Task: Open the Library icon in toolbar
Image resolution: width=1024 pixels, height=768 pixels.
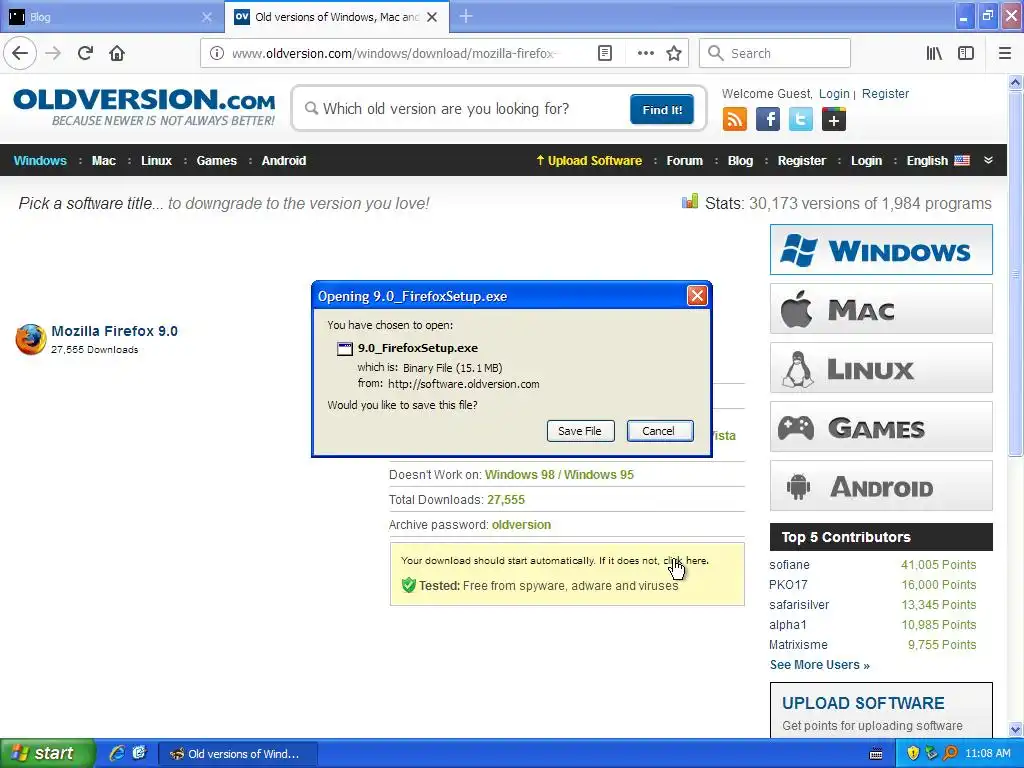Action: click(x=934, y=53)
